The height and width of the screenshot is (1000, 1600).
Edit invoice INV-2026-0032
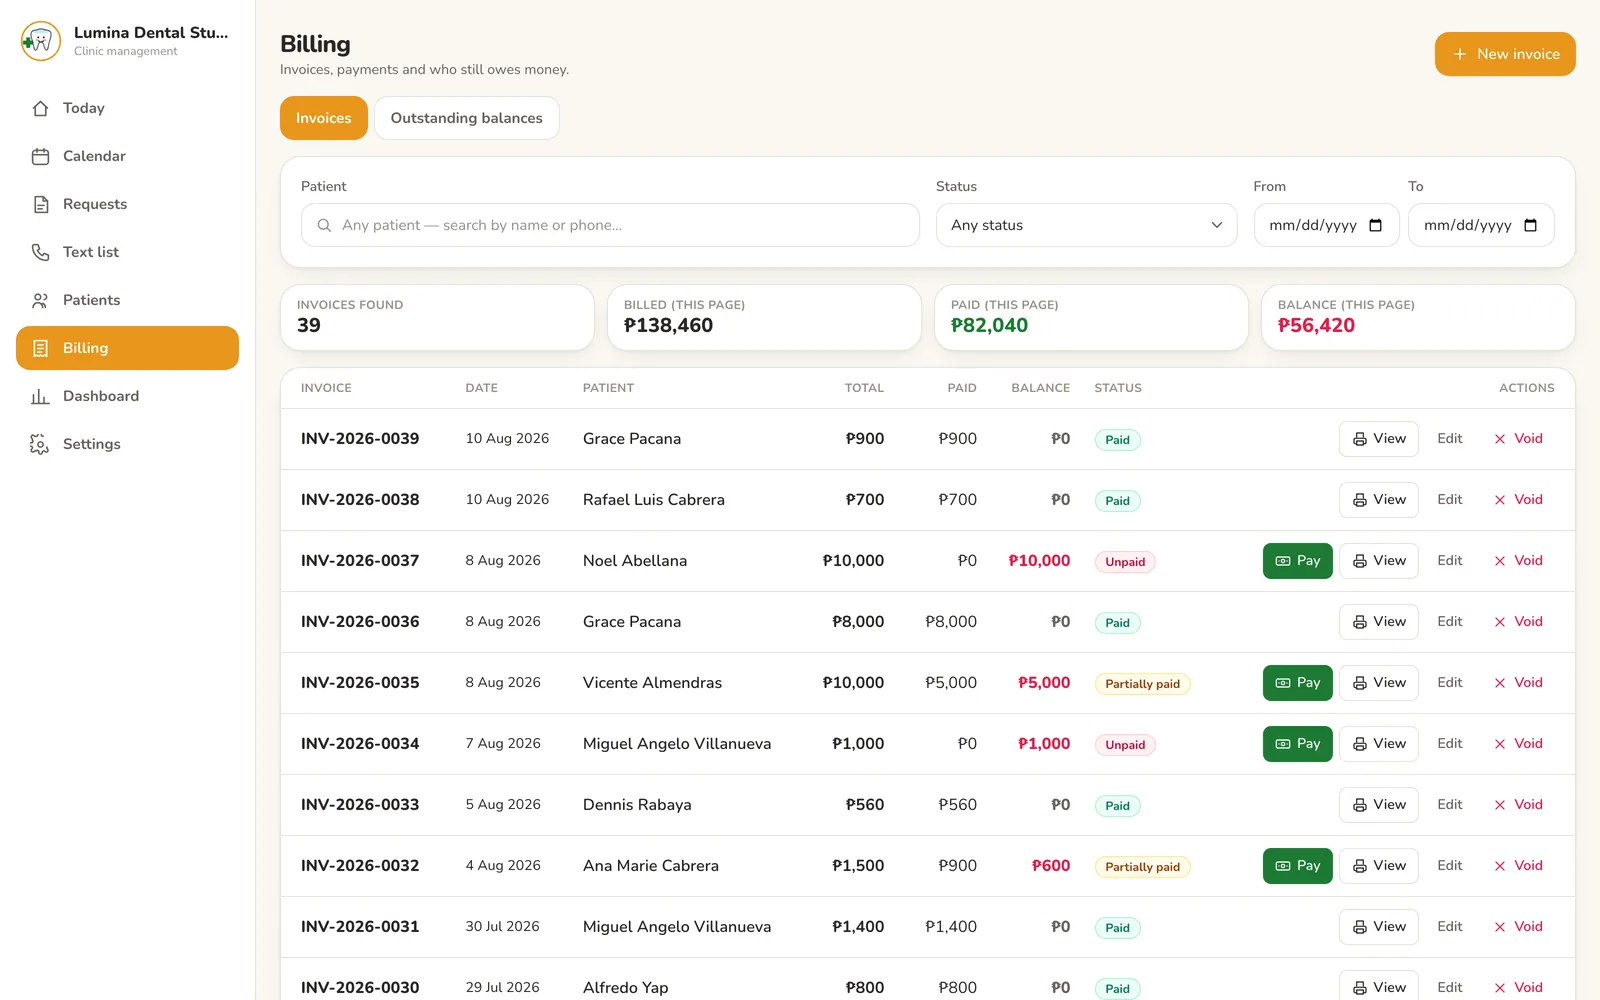1450,866
